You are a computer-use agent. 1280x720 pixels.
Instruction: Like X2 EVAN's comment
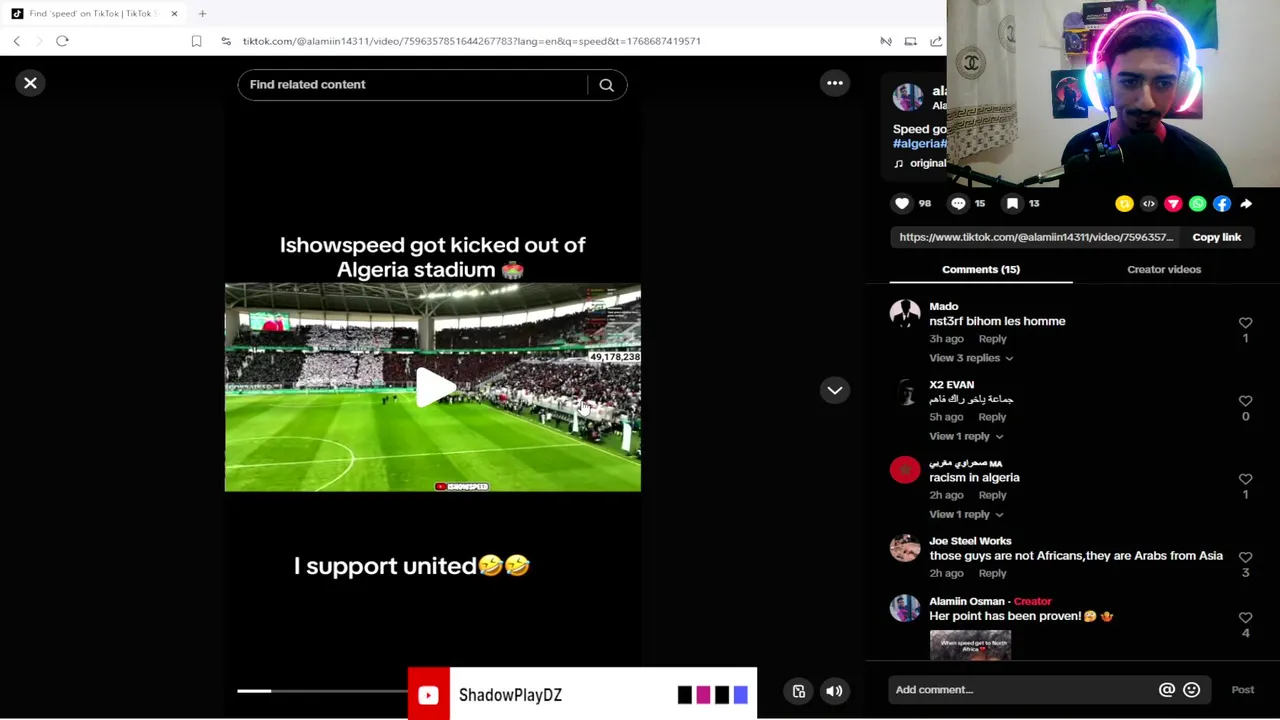(1245, 401)
